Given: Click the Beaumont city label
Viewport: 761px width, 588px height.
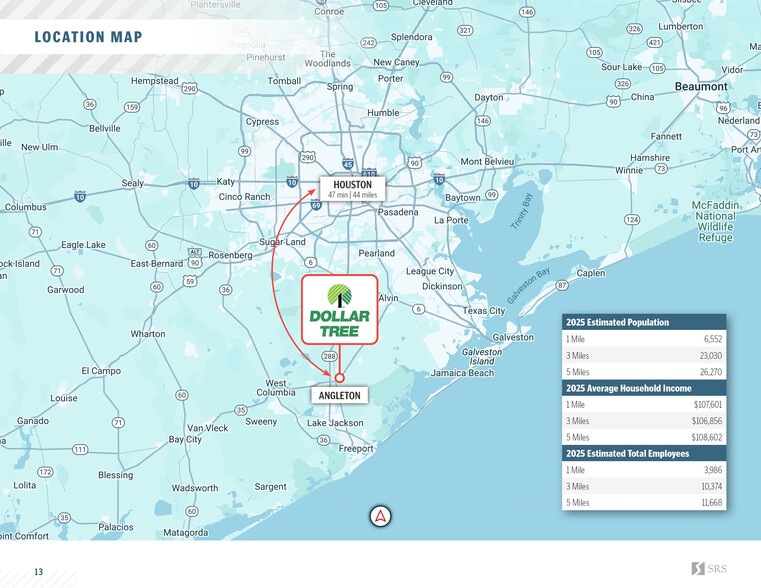Looking at the screenshot, I should pos(701,86).
